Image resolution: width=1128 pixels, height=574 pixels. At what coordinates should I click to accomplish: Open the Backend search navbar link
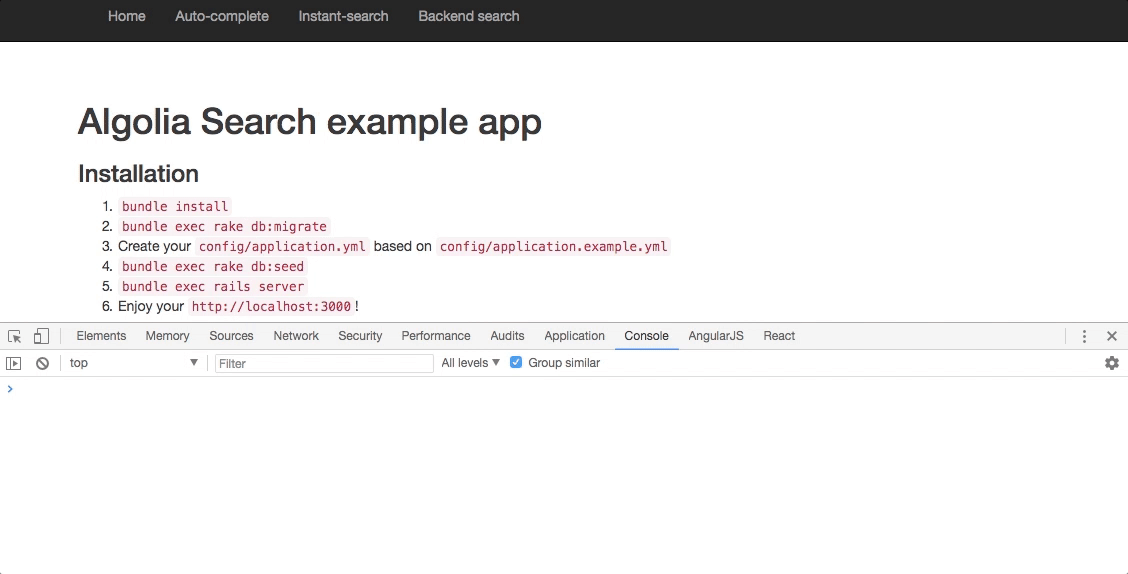click(469, 16)
